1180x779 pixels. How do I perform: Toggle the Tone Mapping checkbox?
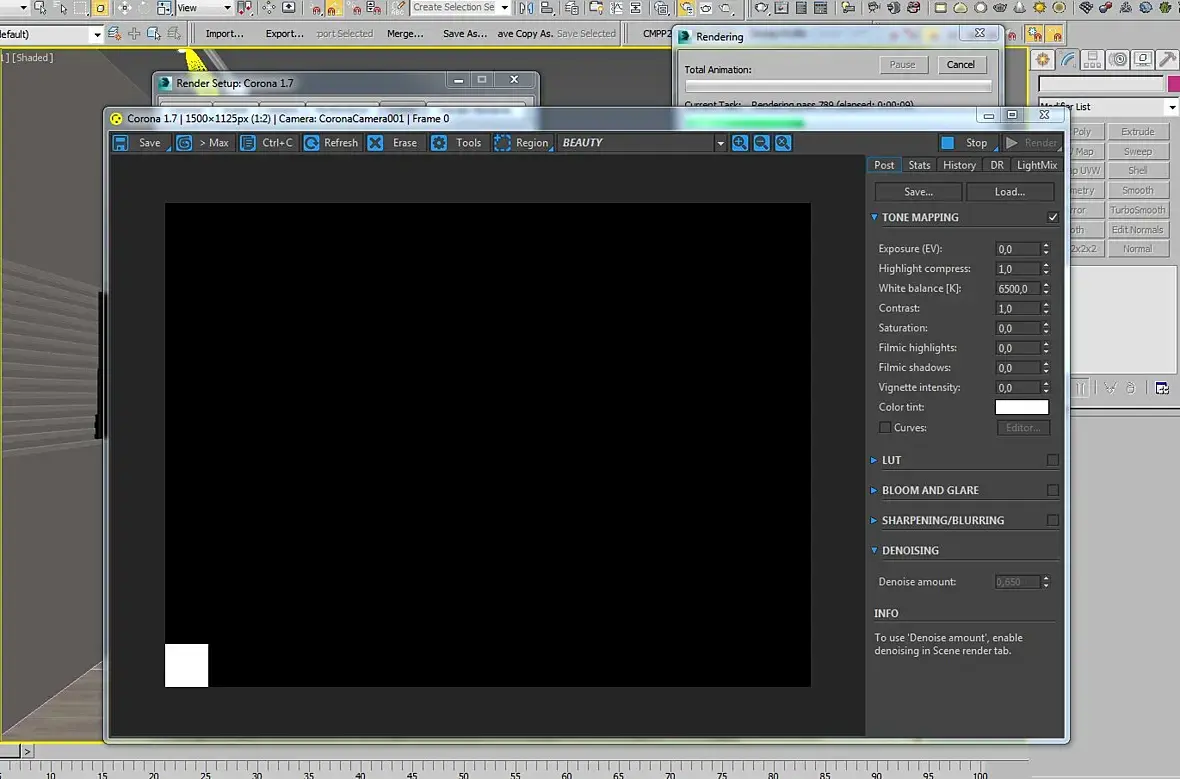tap(1052, 217)
